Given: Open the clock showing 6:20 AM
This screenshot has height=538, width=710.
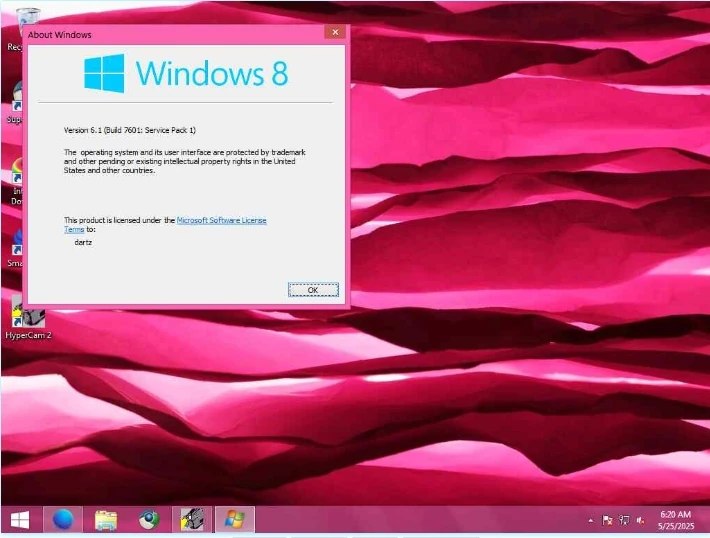Looking at the screenshot, I should point(676,520).
